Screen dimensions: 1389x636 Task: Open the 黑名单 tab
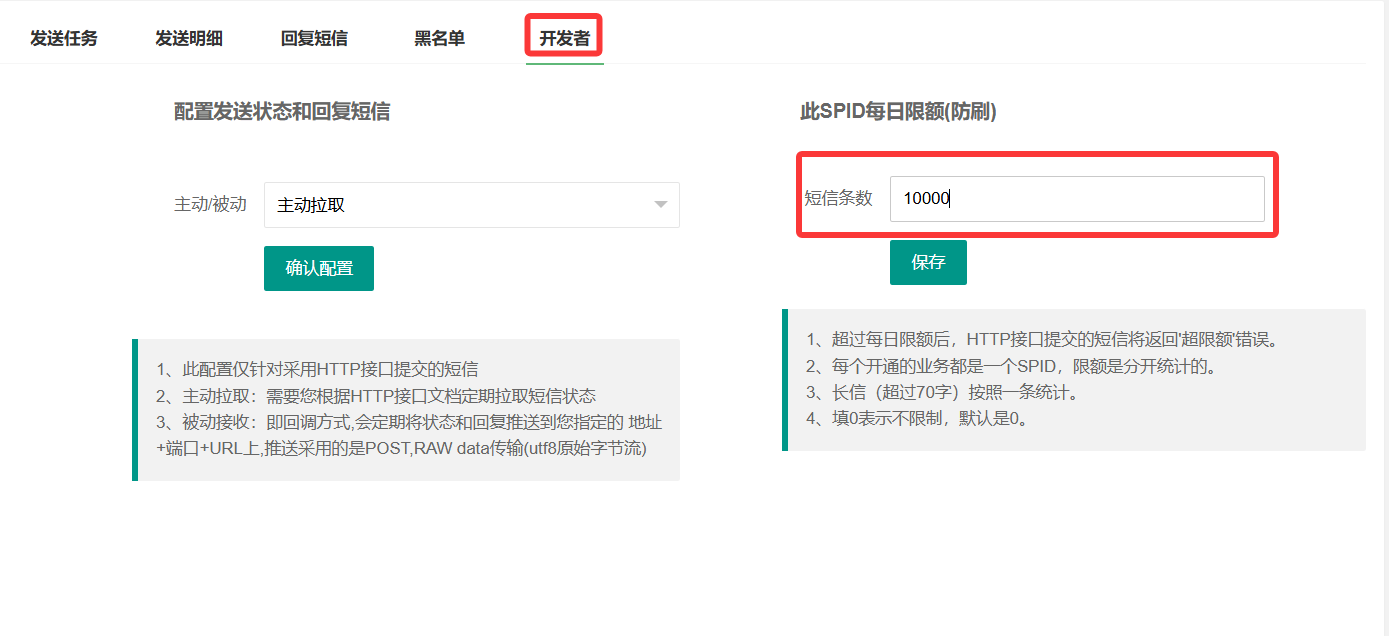[439, 39]
